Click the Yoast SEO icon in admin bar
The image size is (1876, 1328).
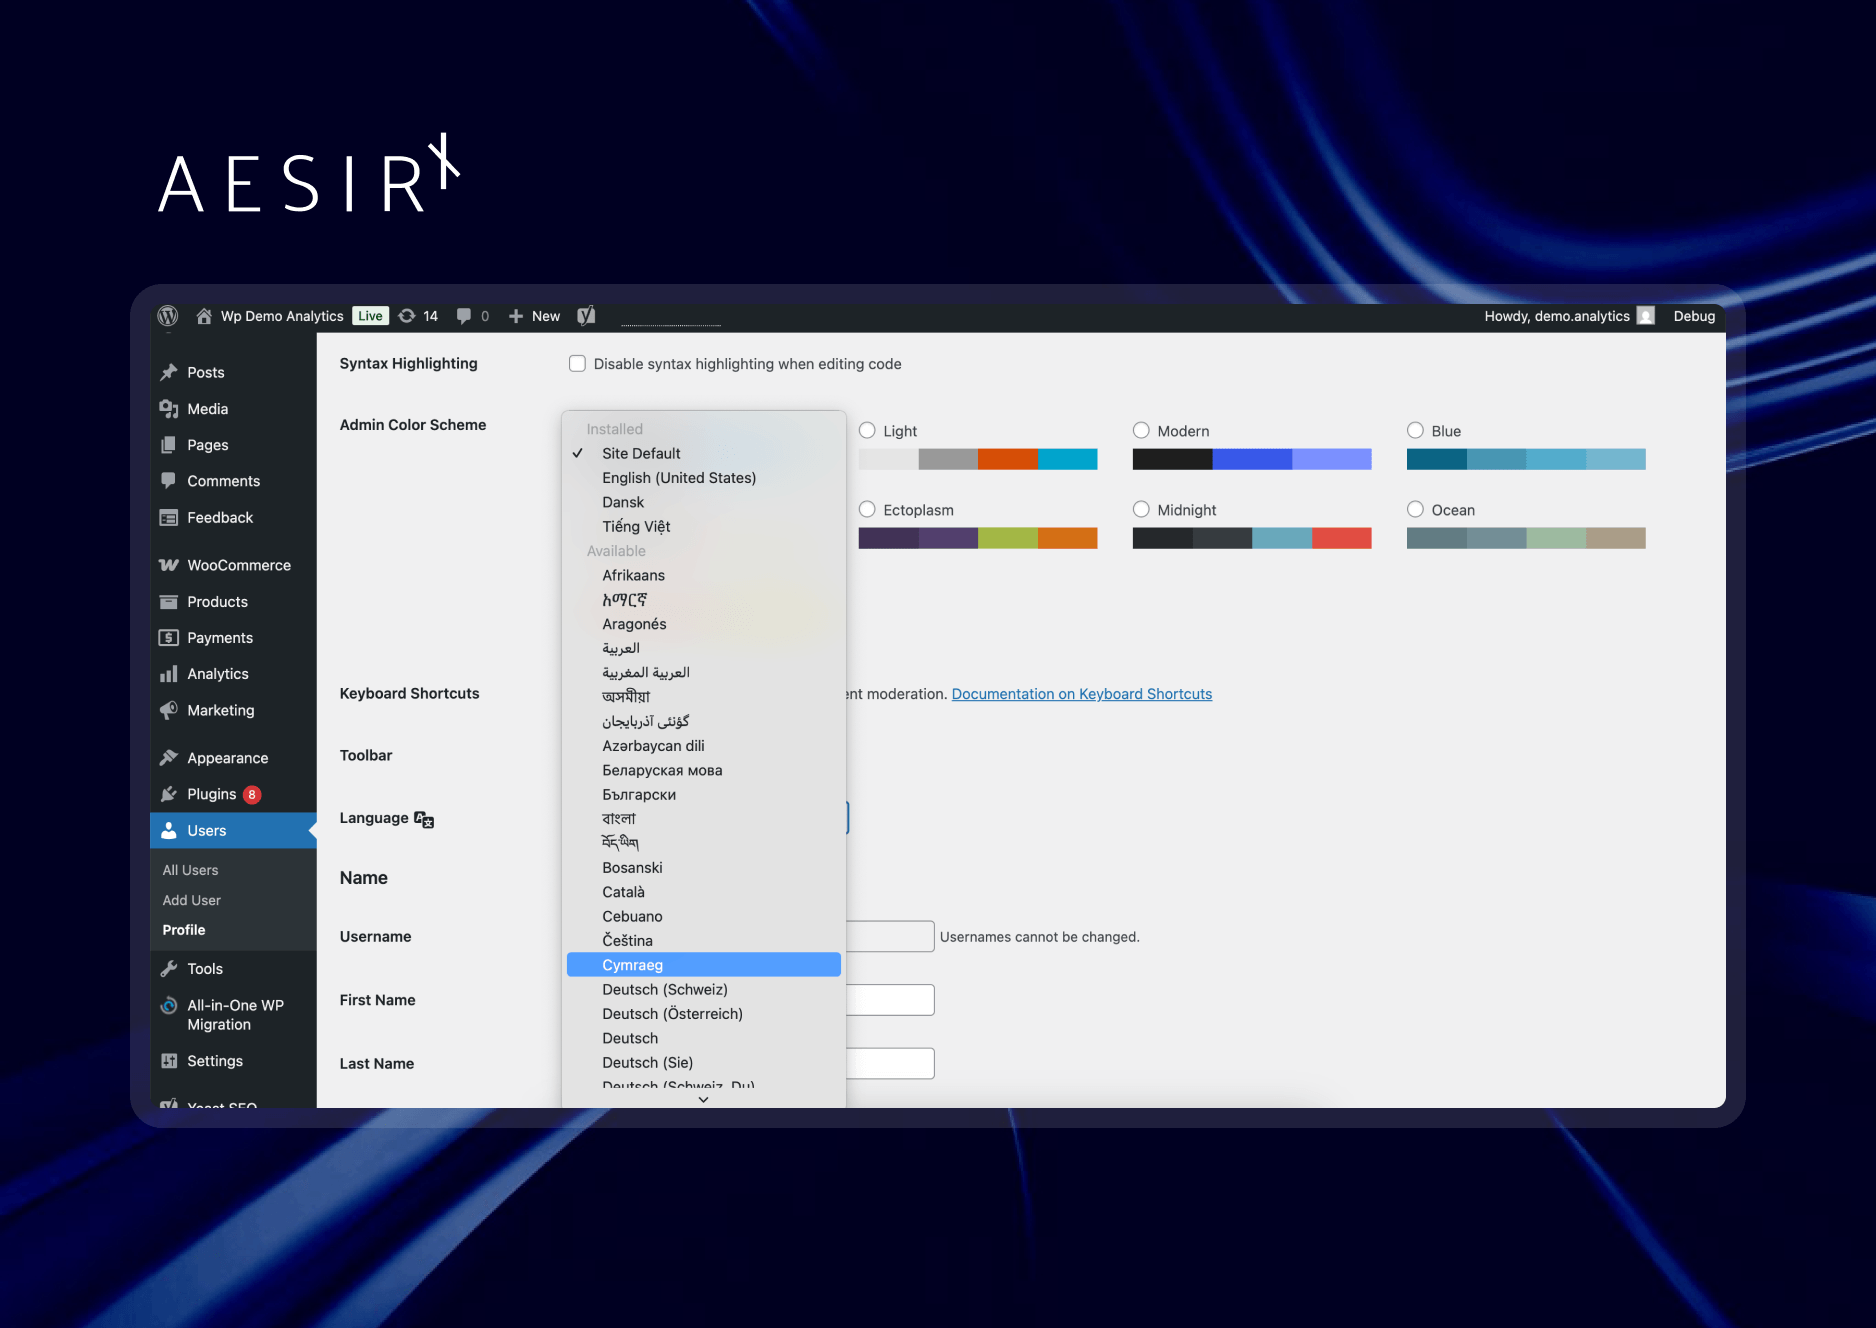click(x=586, y=315)
